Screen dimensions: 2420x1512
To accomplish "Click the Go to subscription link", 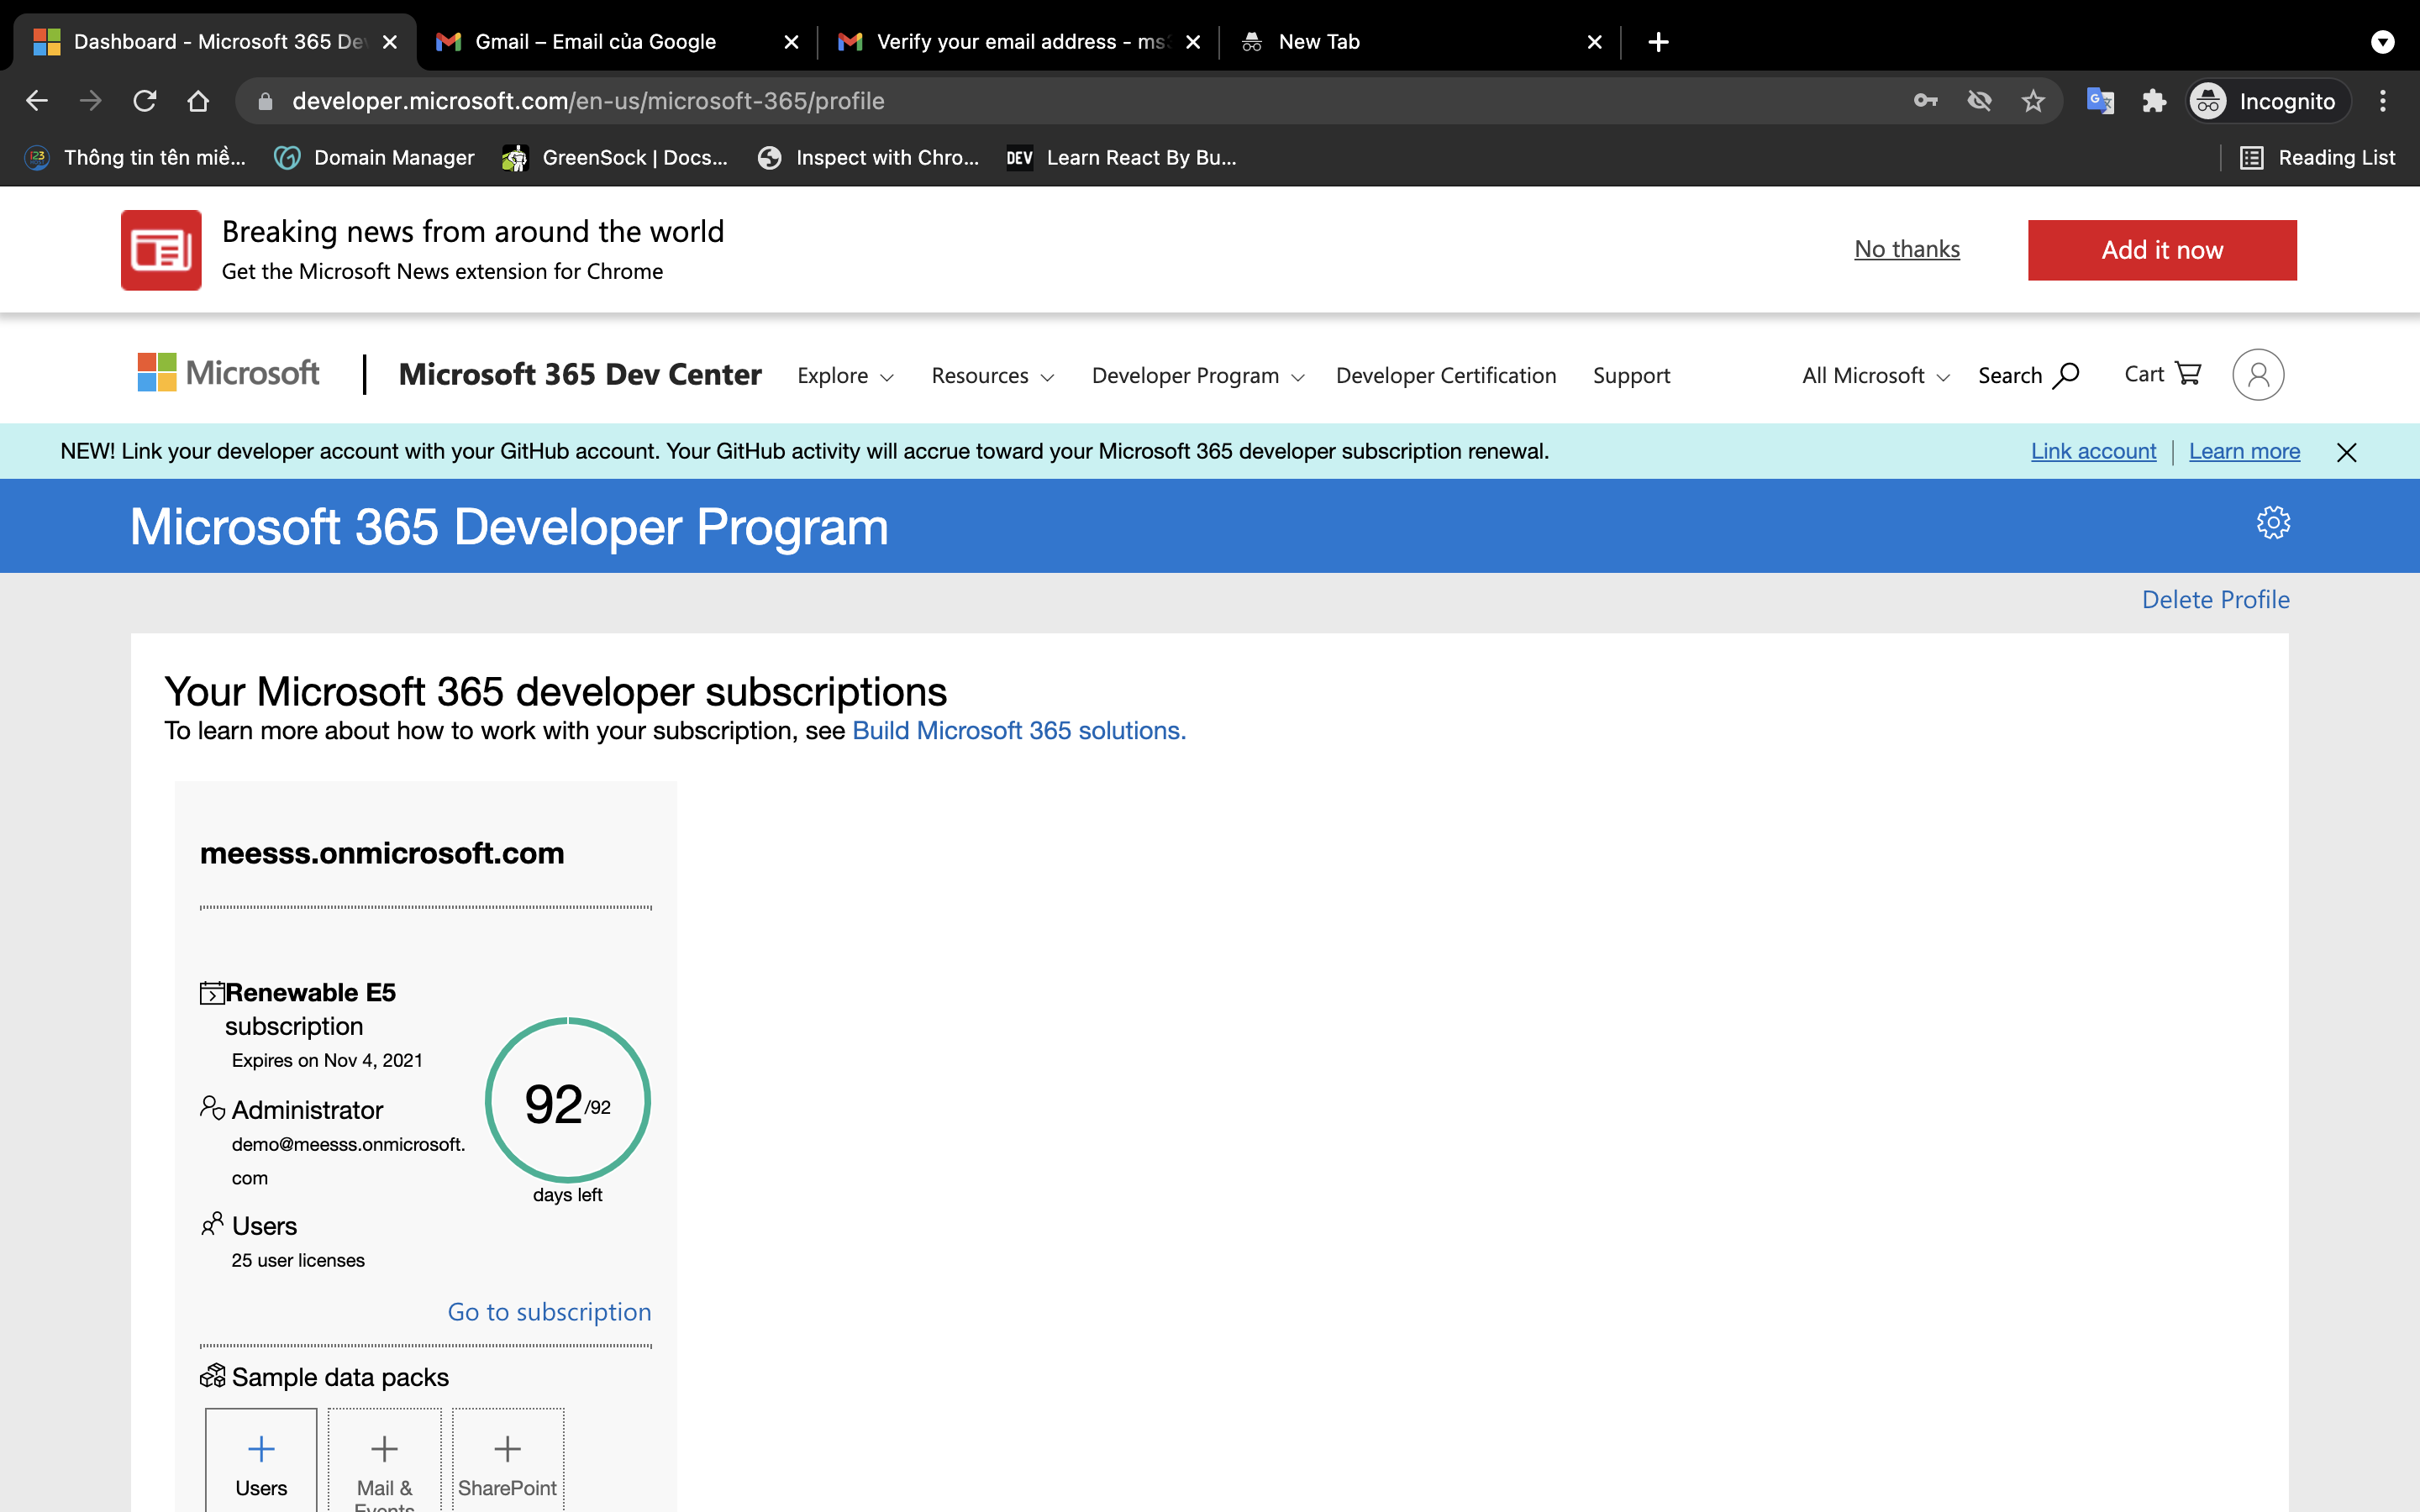I will coord(549,1311).
